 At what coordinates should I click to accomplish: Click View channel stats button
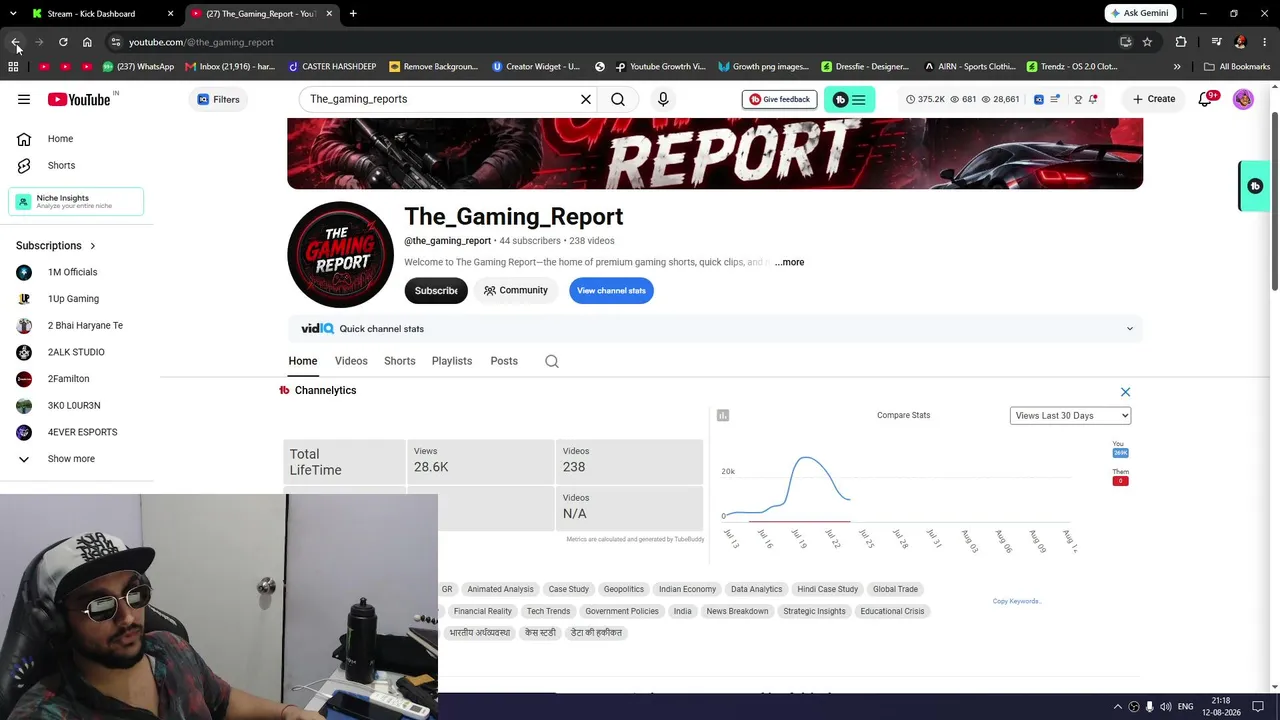point(611,291)
